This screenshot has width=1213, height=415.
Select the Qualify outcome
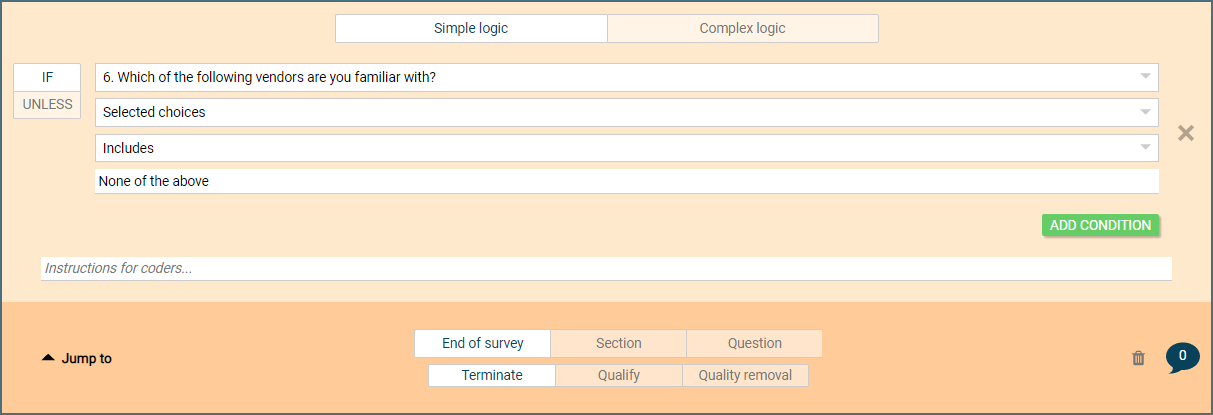click(x=618, y=375)
